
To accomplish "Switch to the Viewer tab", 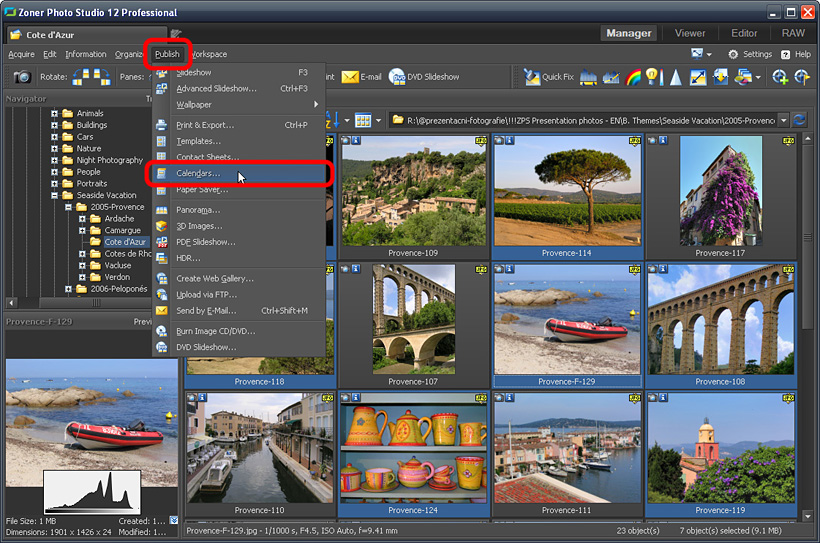I will (690, 33).
